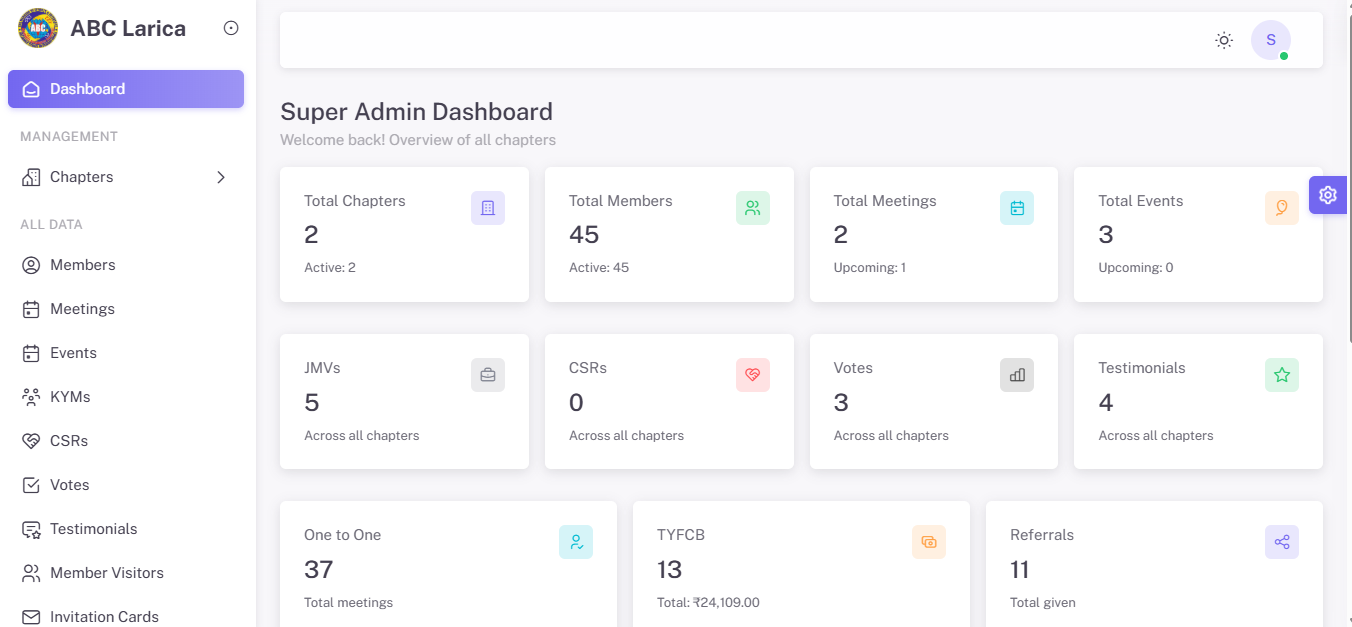Open KYMs in the sidebar
The image size is (1352, 627).
point(126,397)
